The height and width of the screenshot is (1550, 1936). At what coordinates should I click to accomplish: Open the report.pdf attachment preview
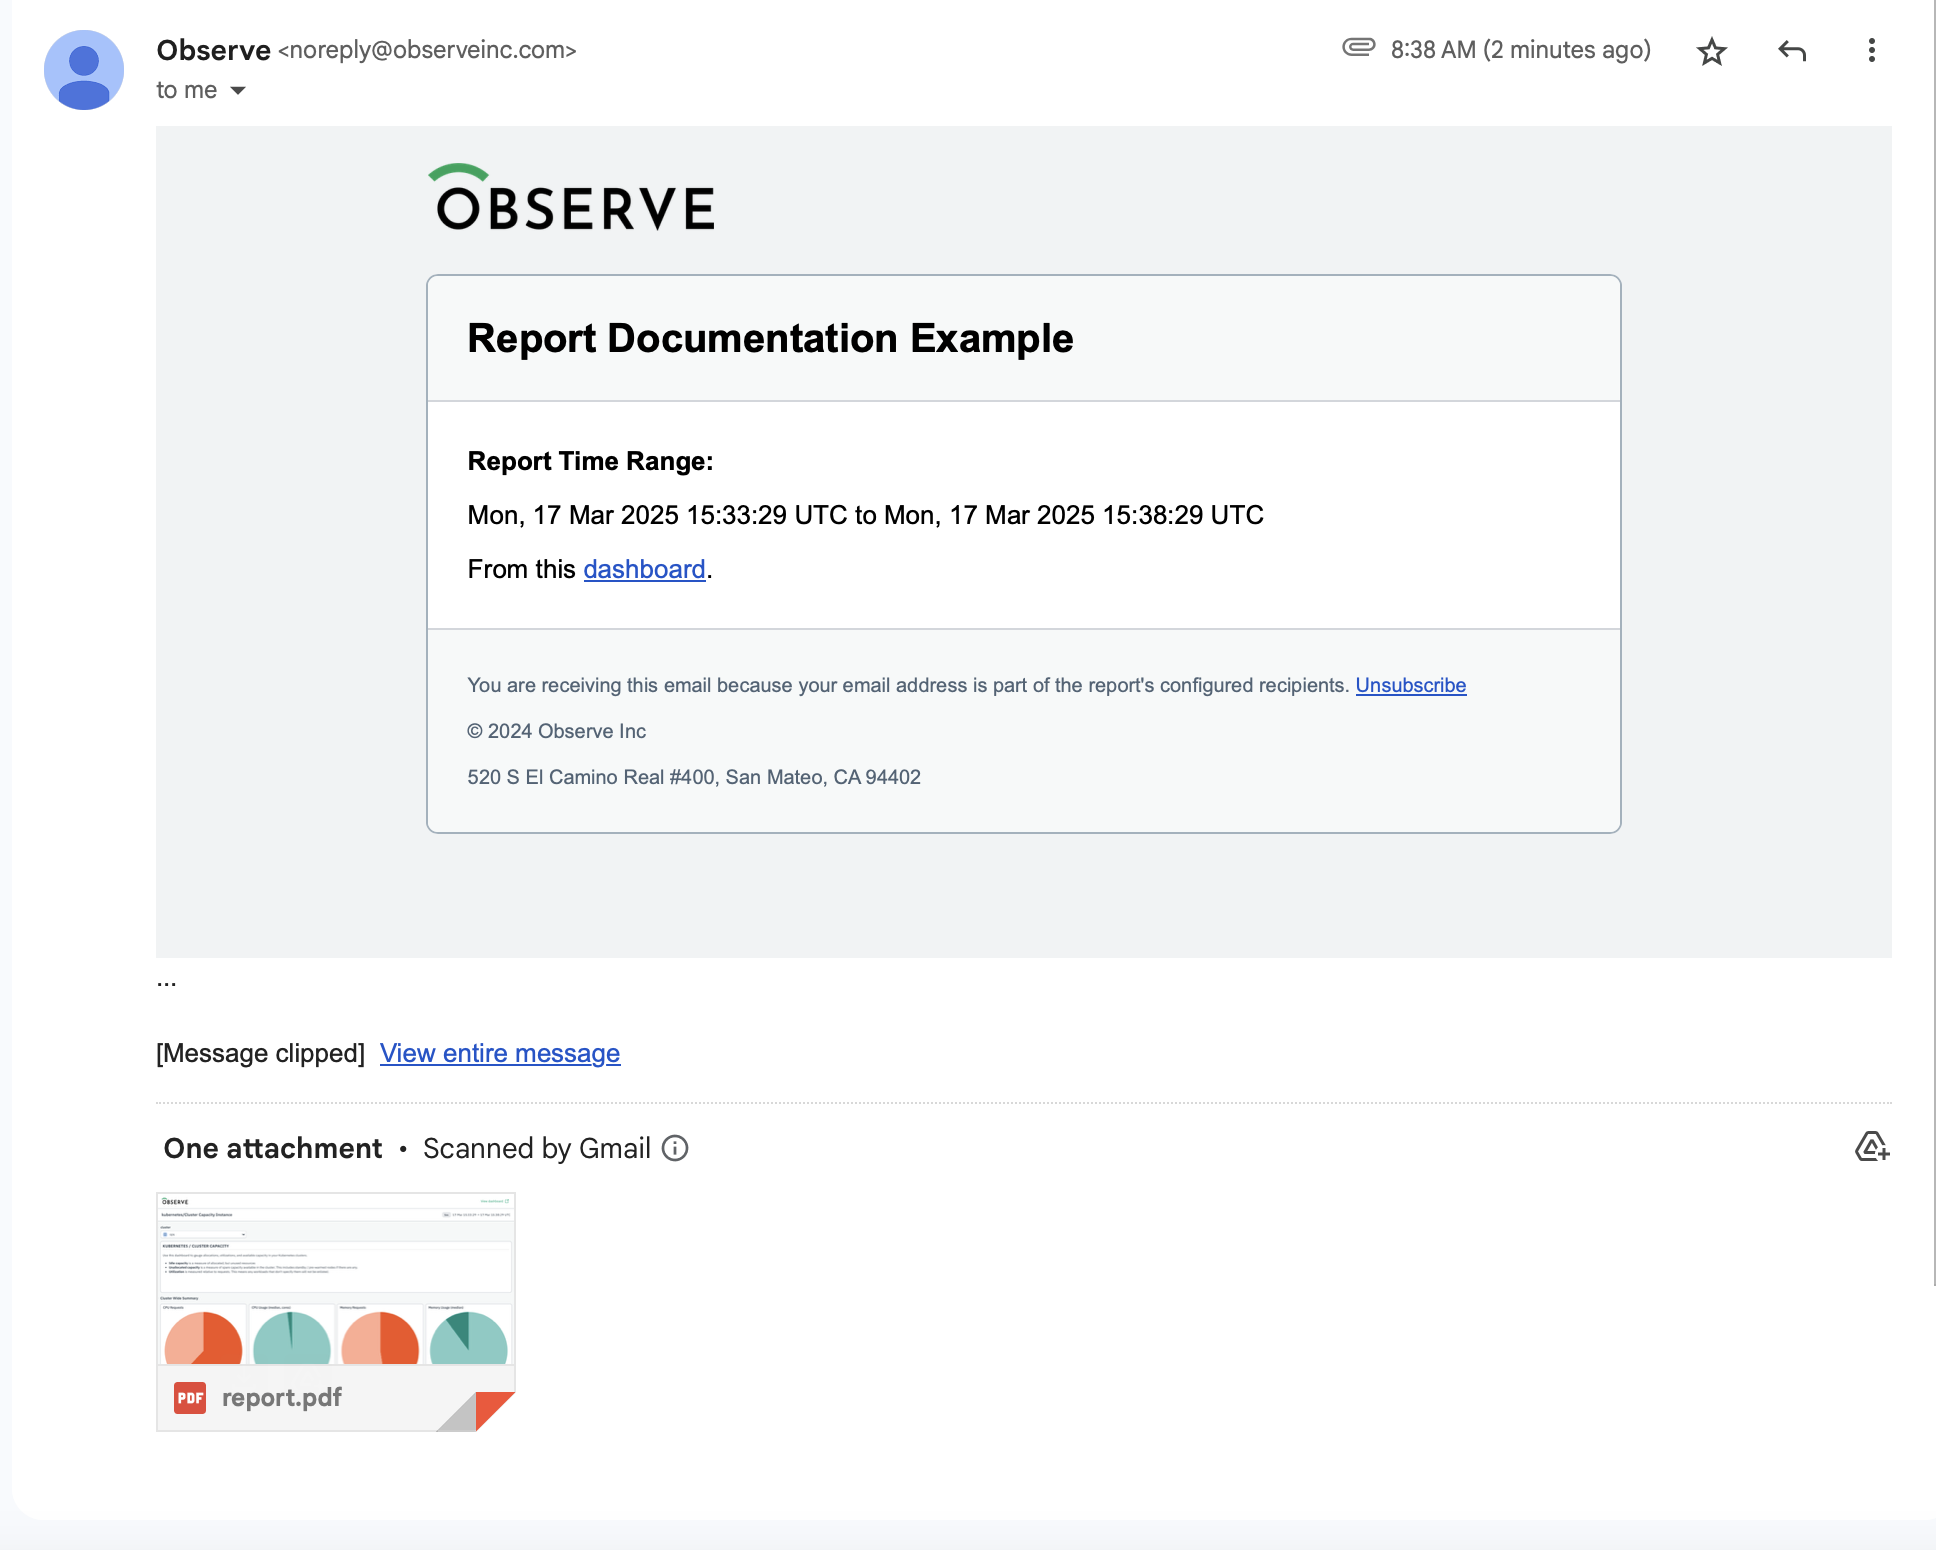(x=335, y=1280)
